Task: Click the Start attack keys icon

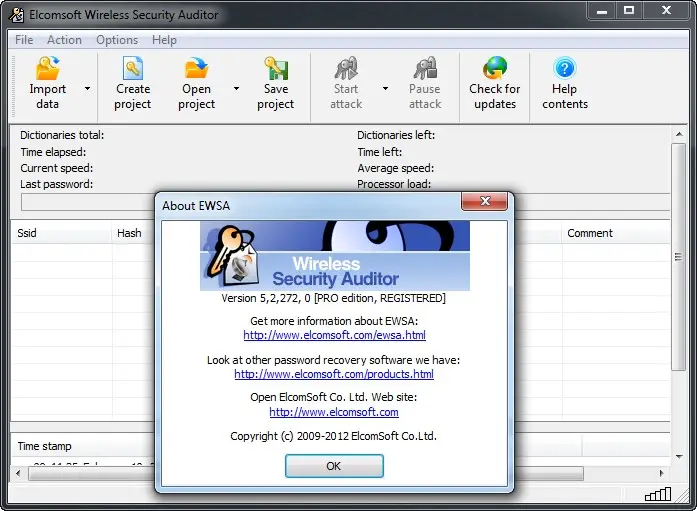Action: coord(346,68)
